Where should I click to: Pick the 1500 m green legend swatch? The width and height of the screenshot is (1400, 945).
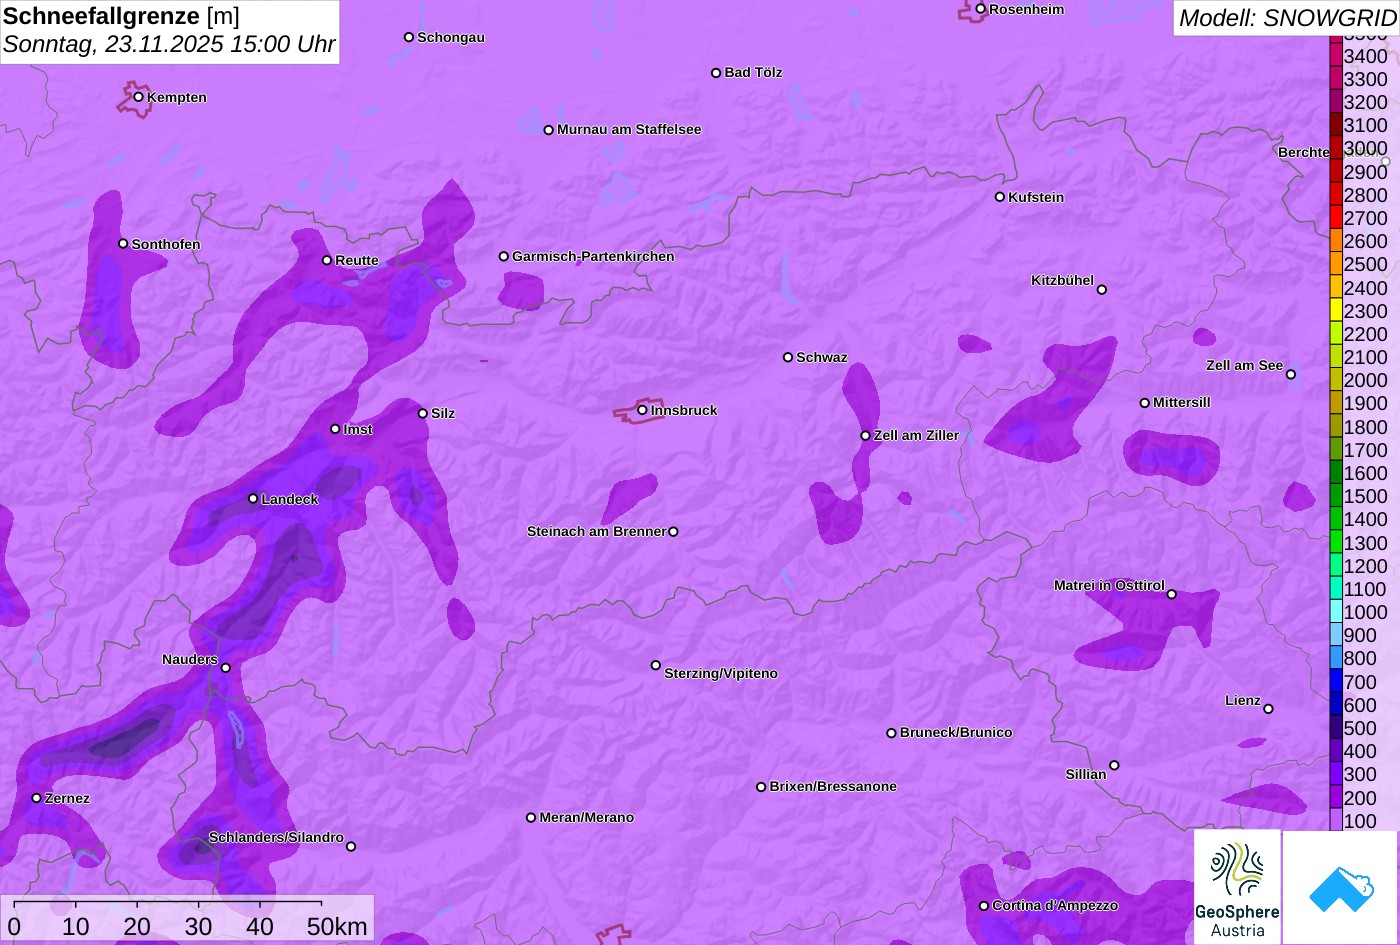1336,496
